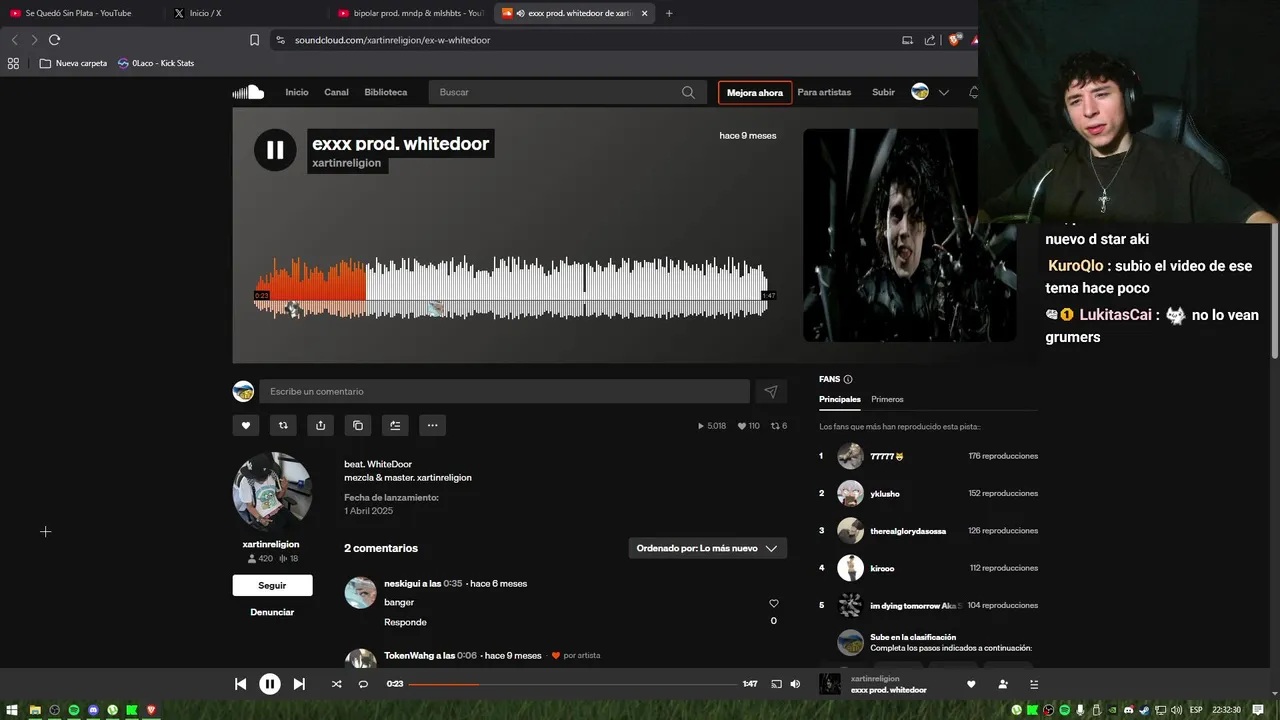Jump to 0:35 timestamp in neskigui's comment
The height and width of the screenshot is (720, 1280).
point(453,584)
